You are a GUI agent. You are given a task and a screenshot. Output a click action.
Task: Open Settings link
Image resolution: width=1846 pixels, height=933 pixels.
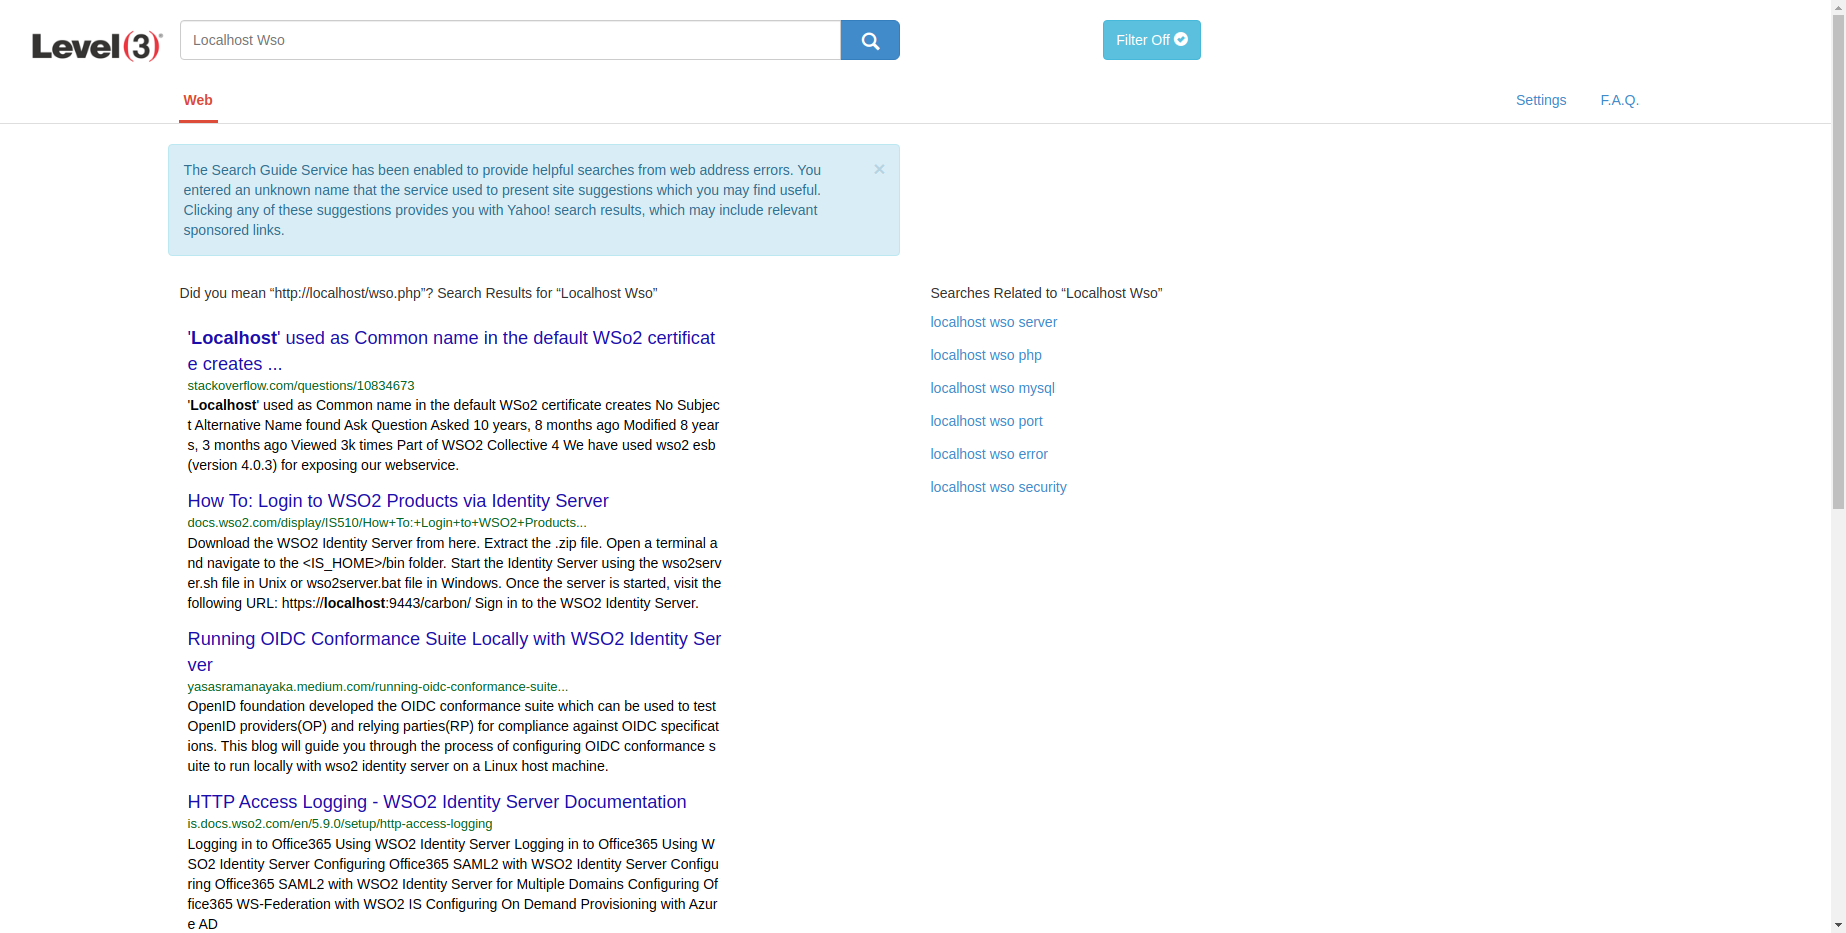(1541, 100)
